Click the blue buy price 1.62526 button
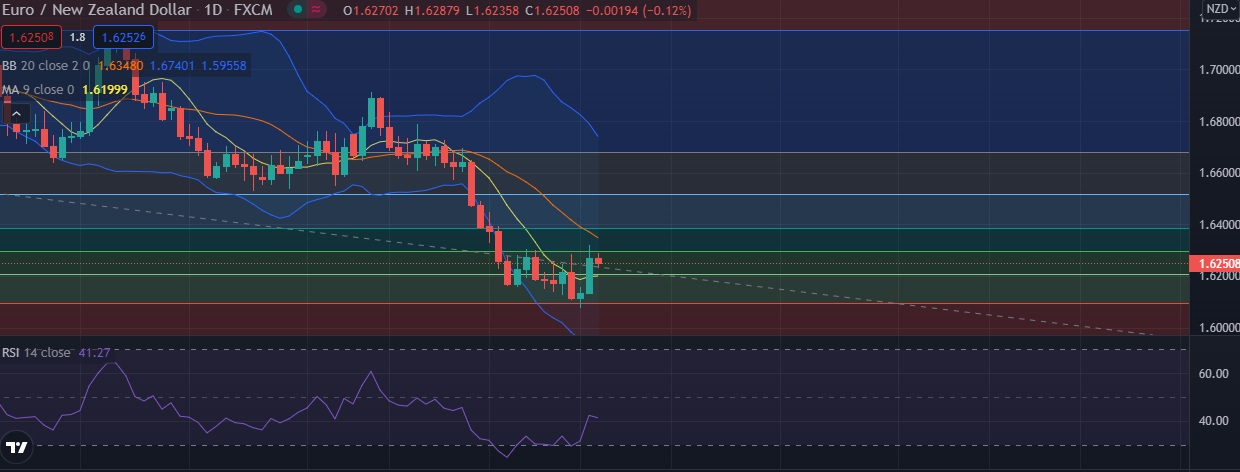The height and width of the screenshot is (472, 1240). pos(124,38)
